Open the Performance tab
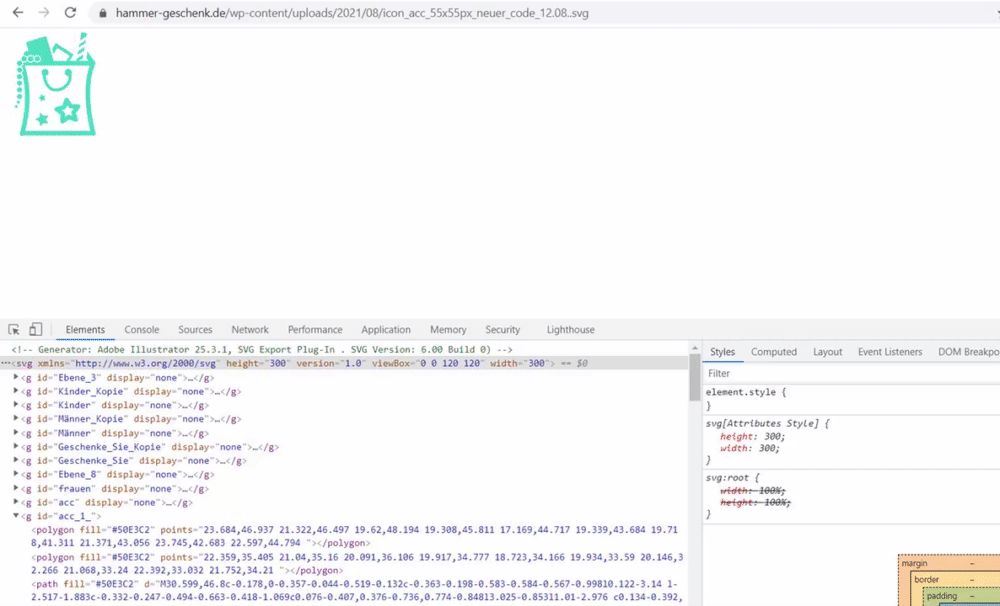 (x=315, y=330)
